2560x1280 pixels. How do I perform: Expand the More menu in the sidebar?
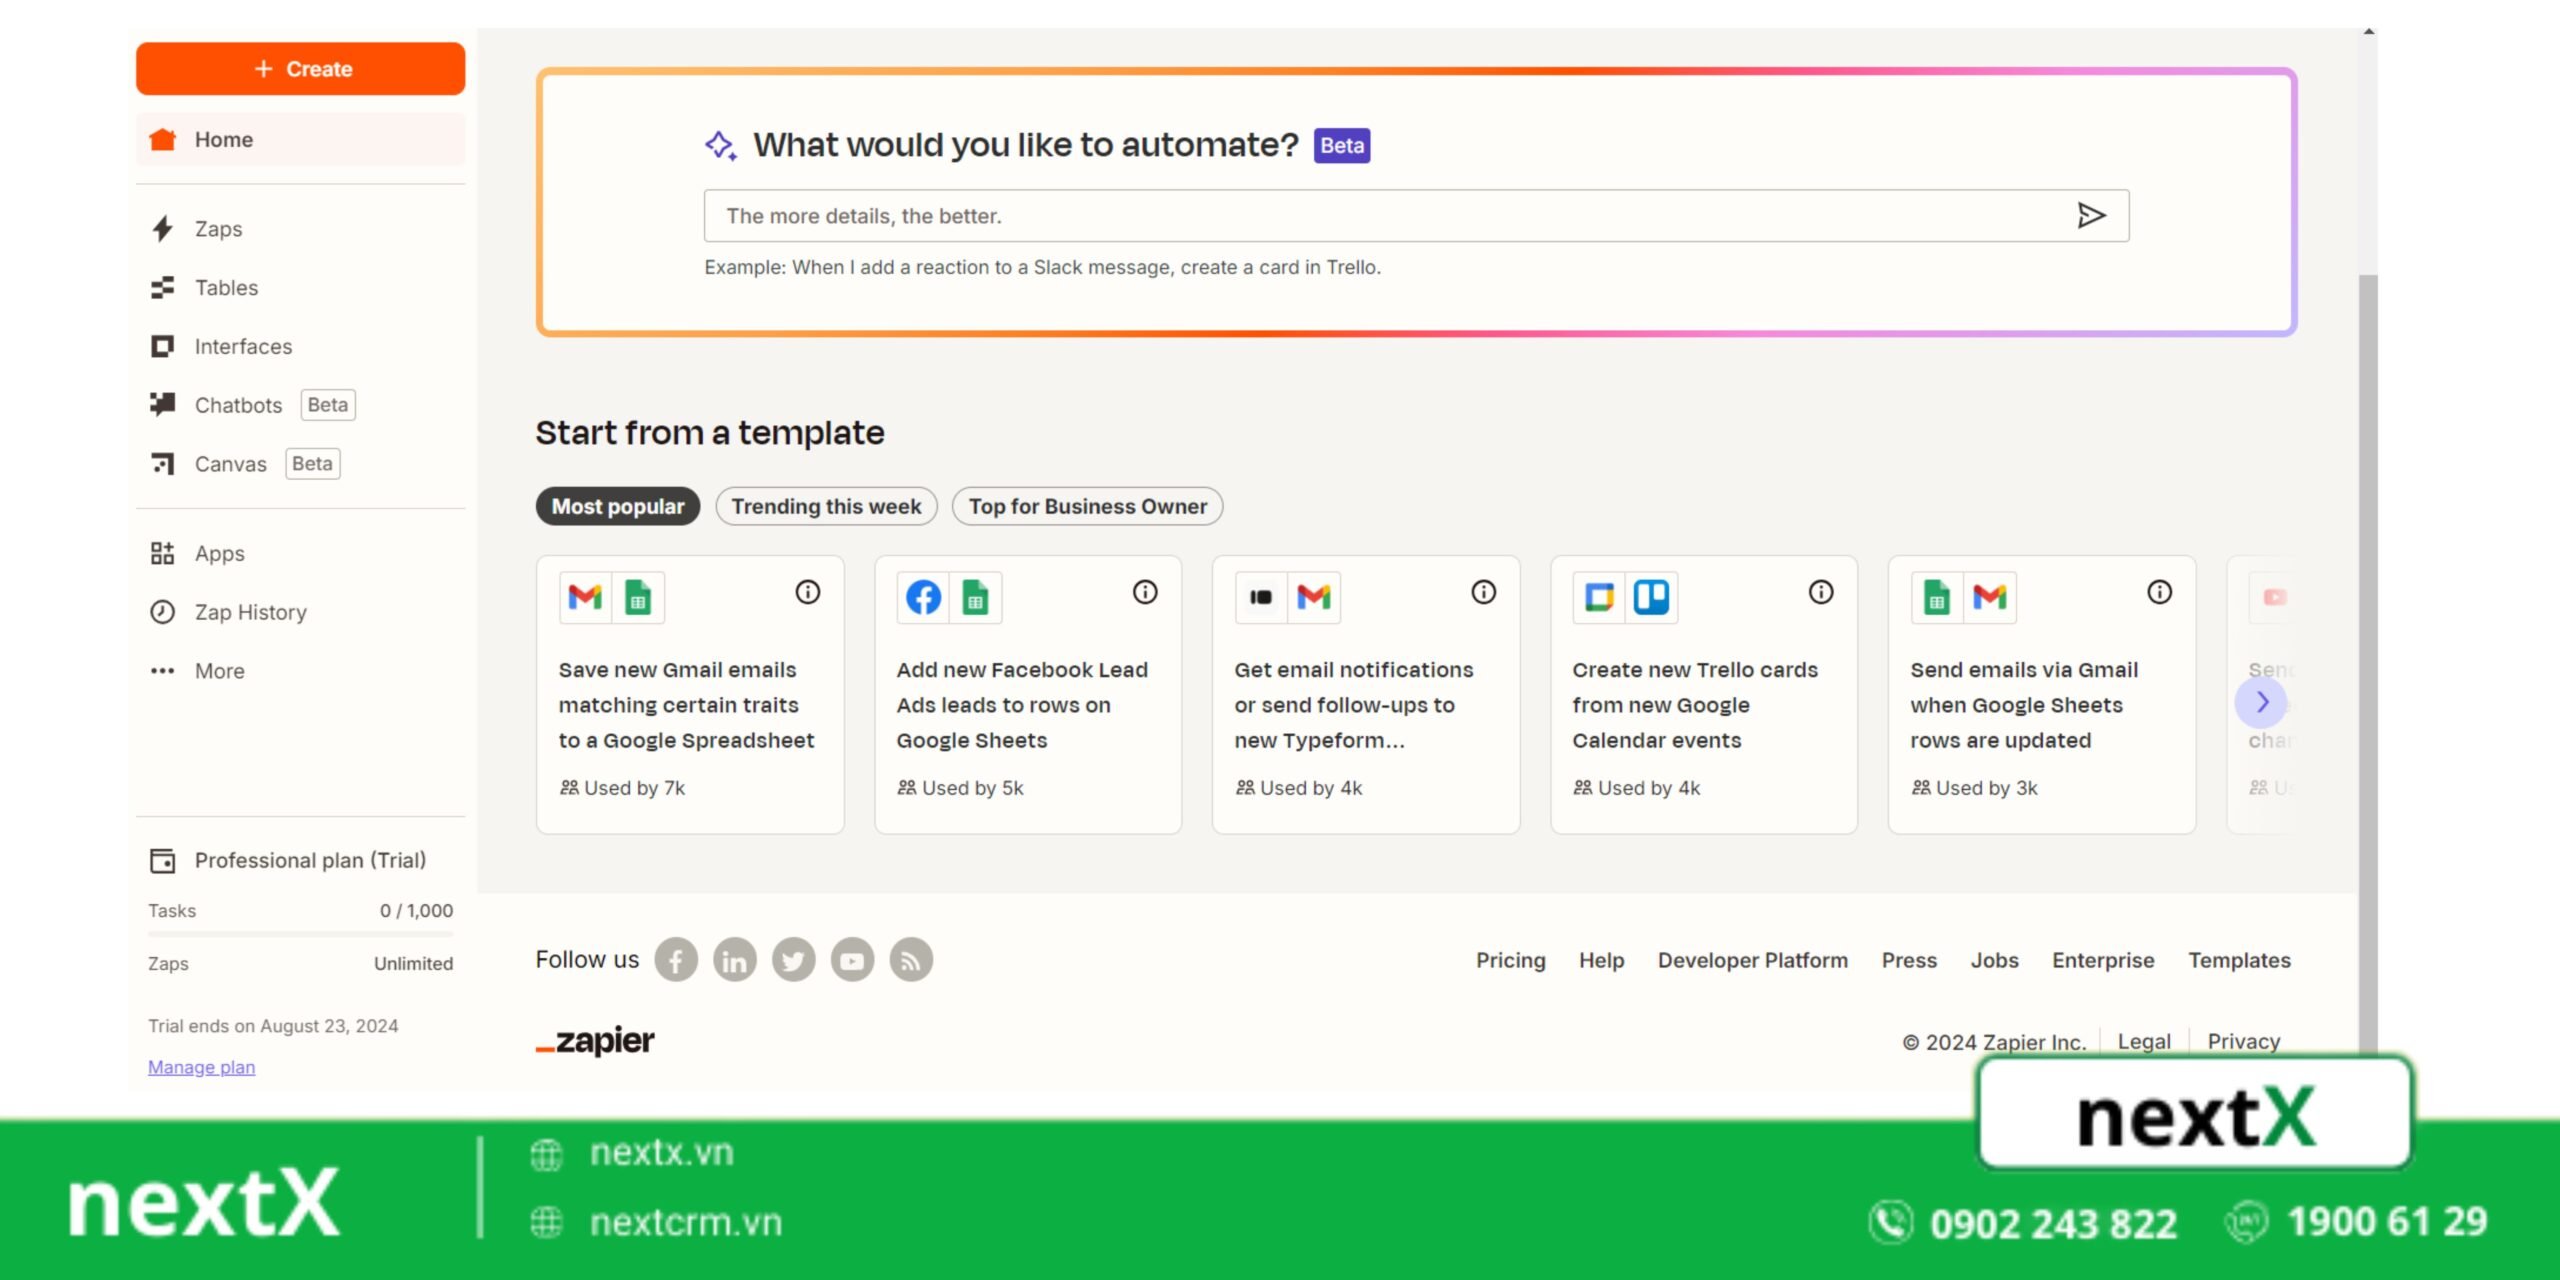219,671
